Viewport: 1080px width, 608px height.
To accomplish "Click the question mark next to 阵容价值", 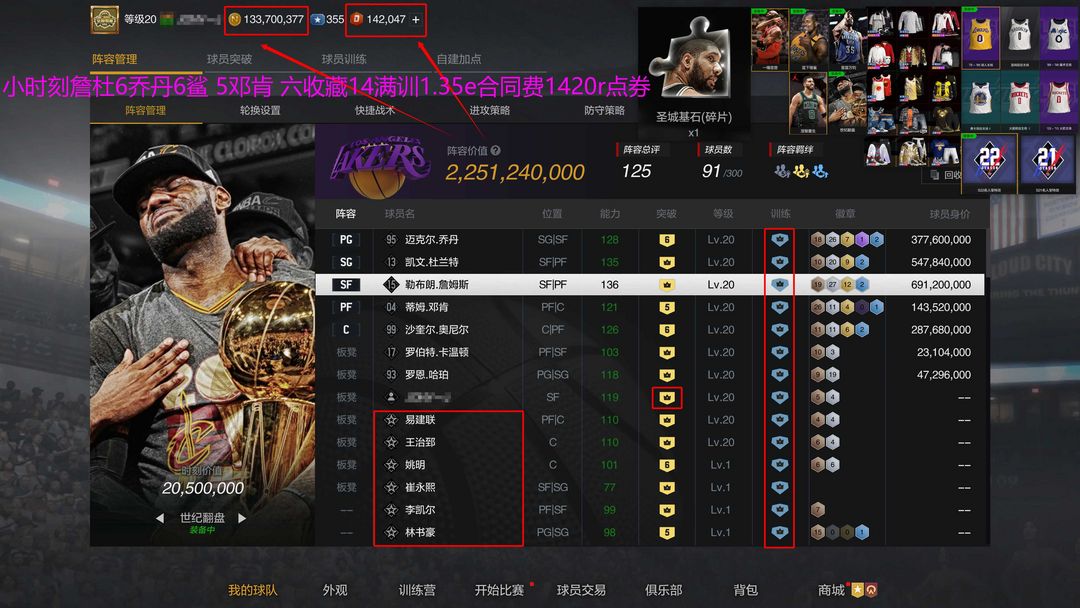I will click(495, 150).
